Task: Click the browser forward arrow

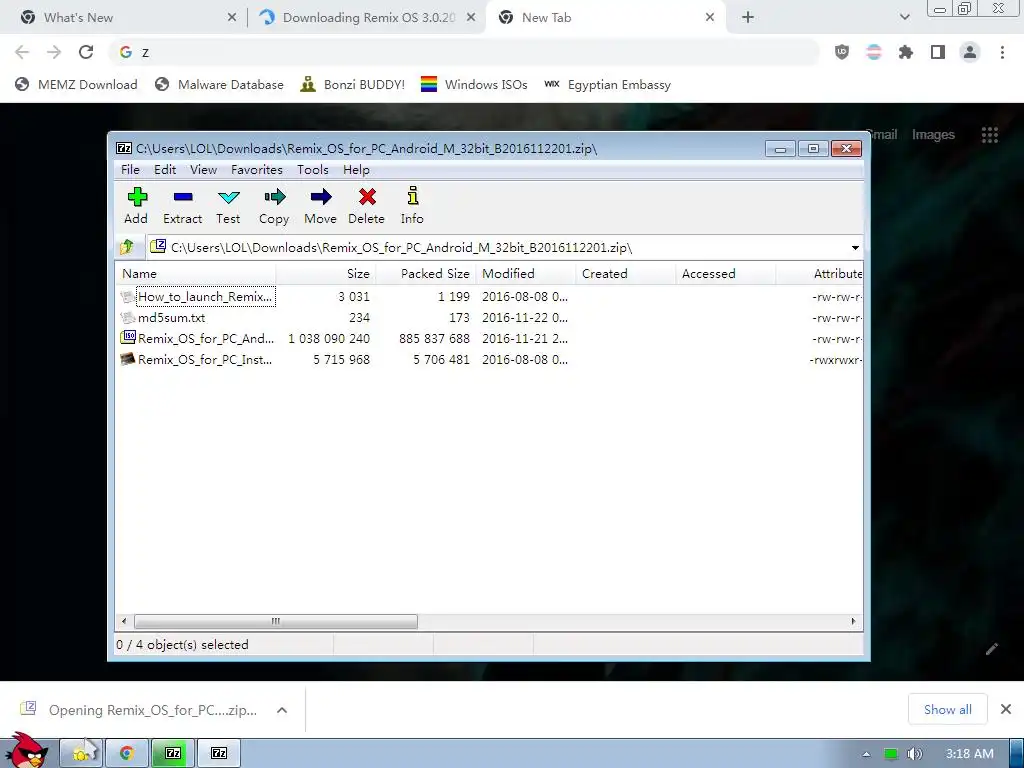Action: coord(54,52)
